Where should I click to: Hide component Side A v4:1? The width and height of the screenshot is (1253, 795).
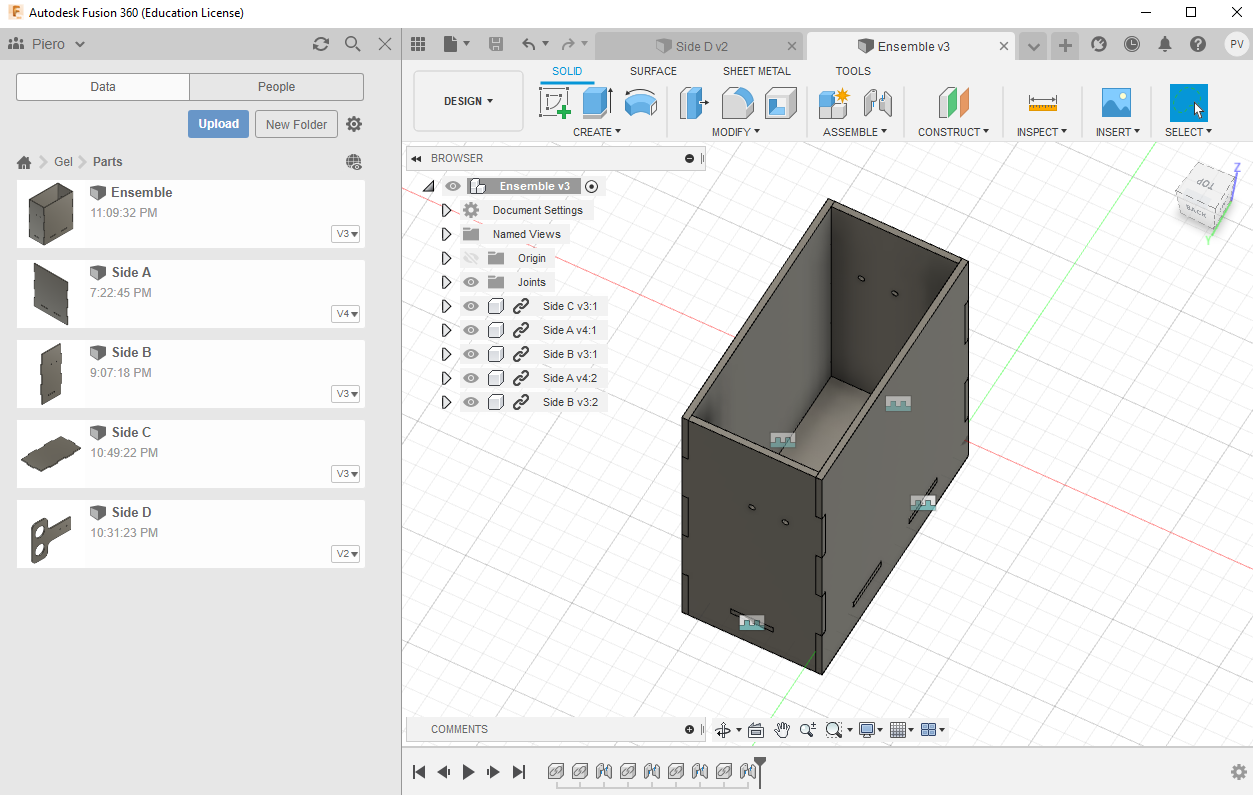[471, 330]
